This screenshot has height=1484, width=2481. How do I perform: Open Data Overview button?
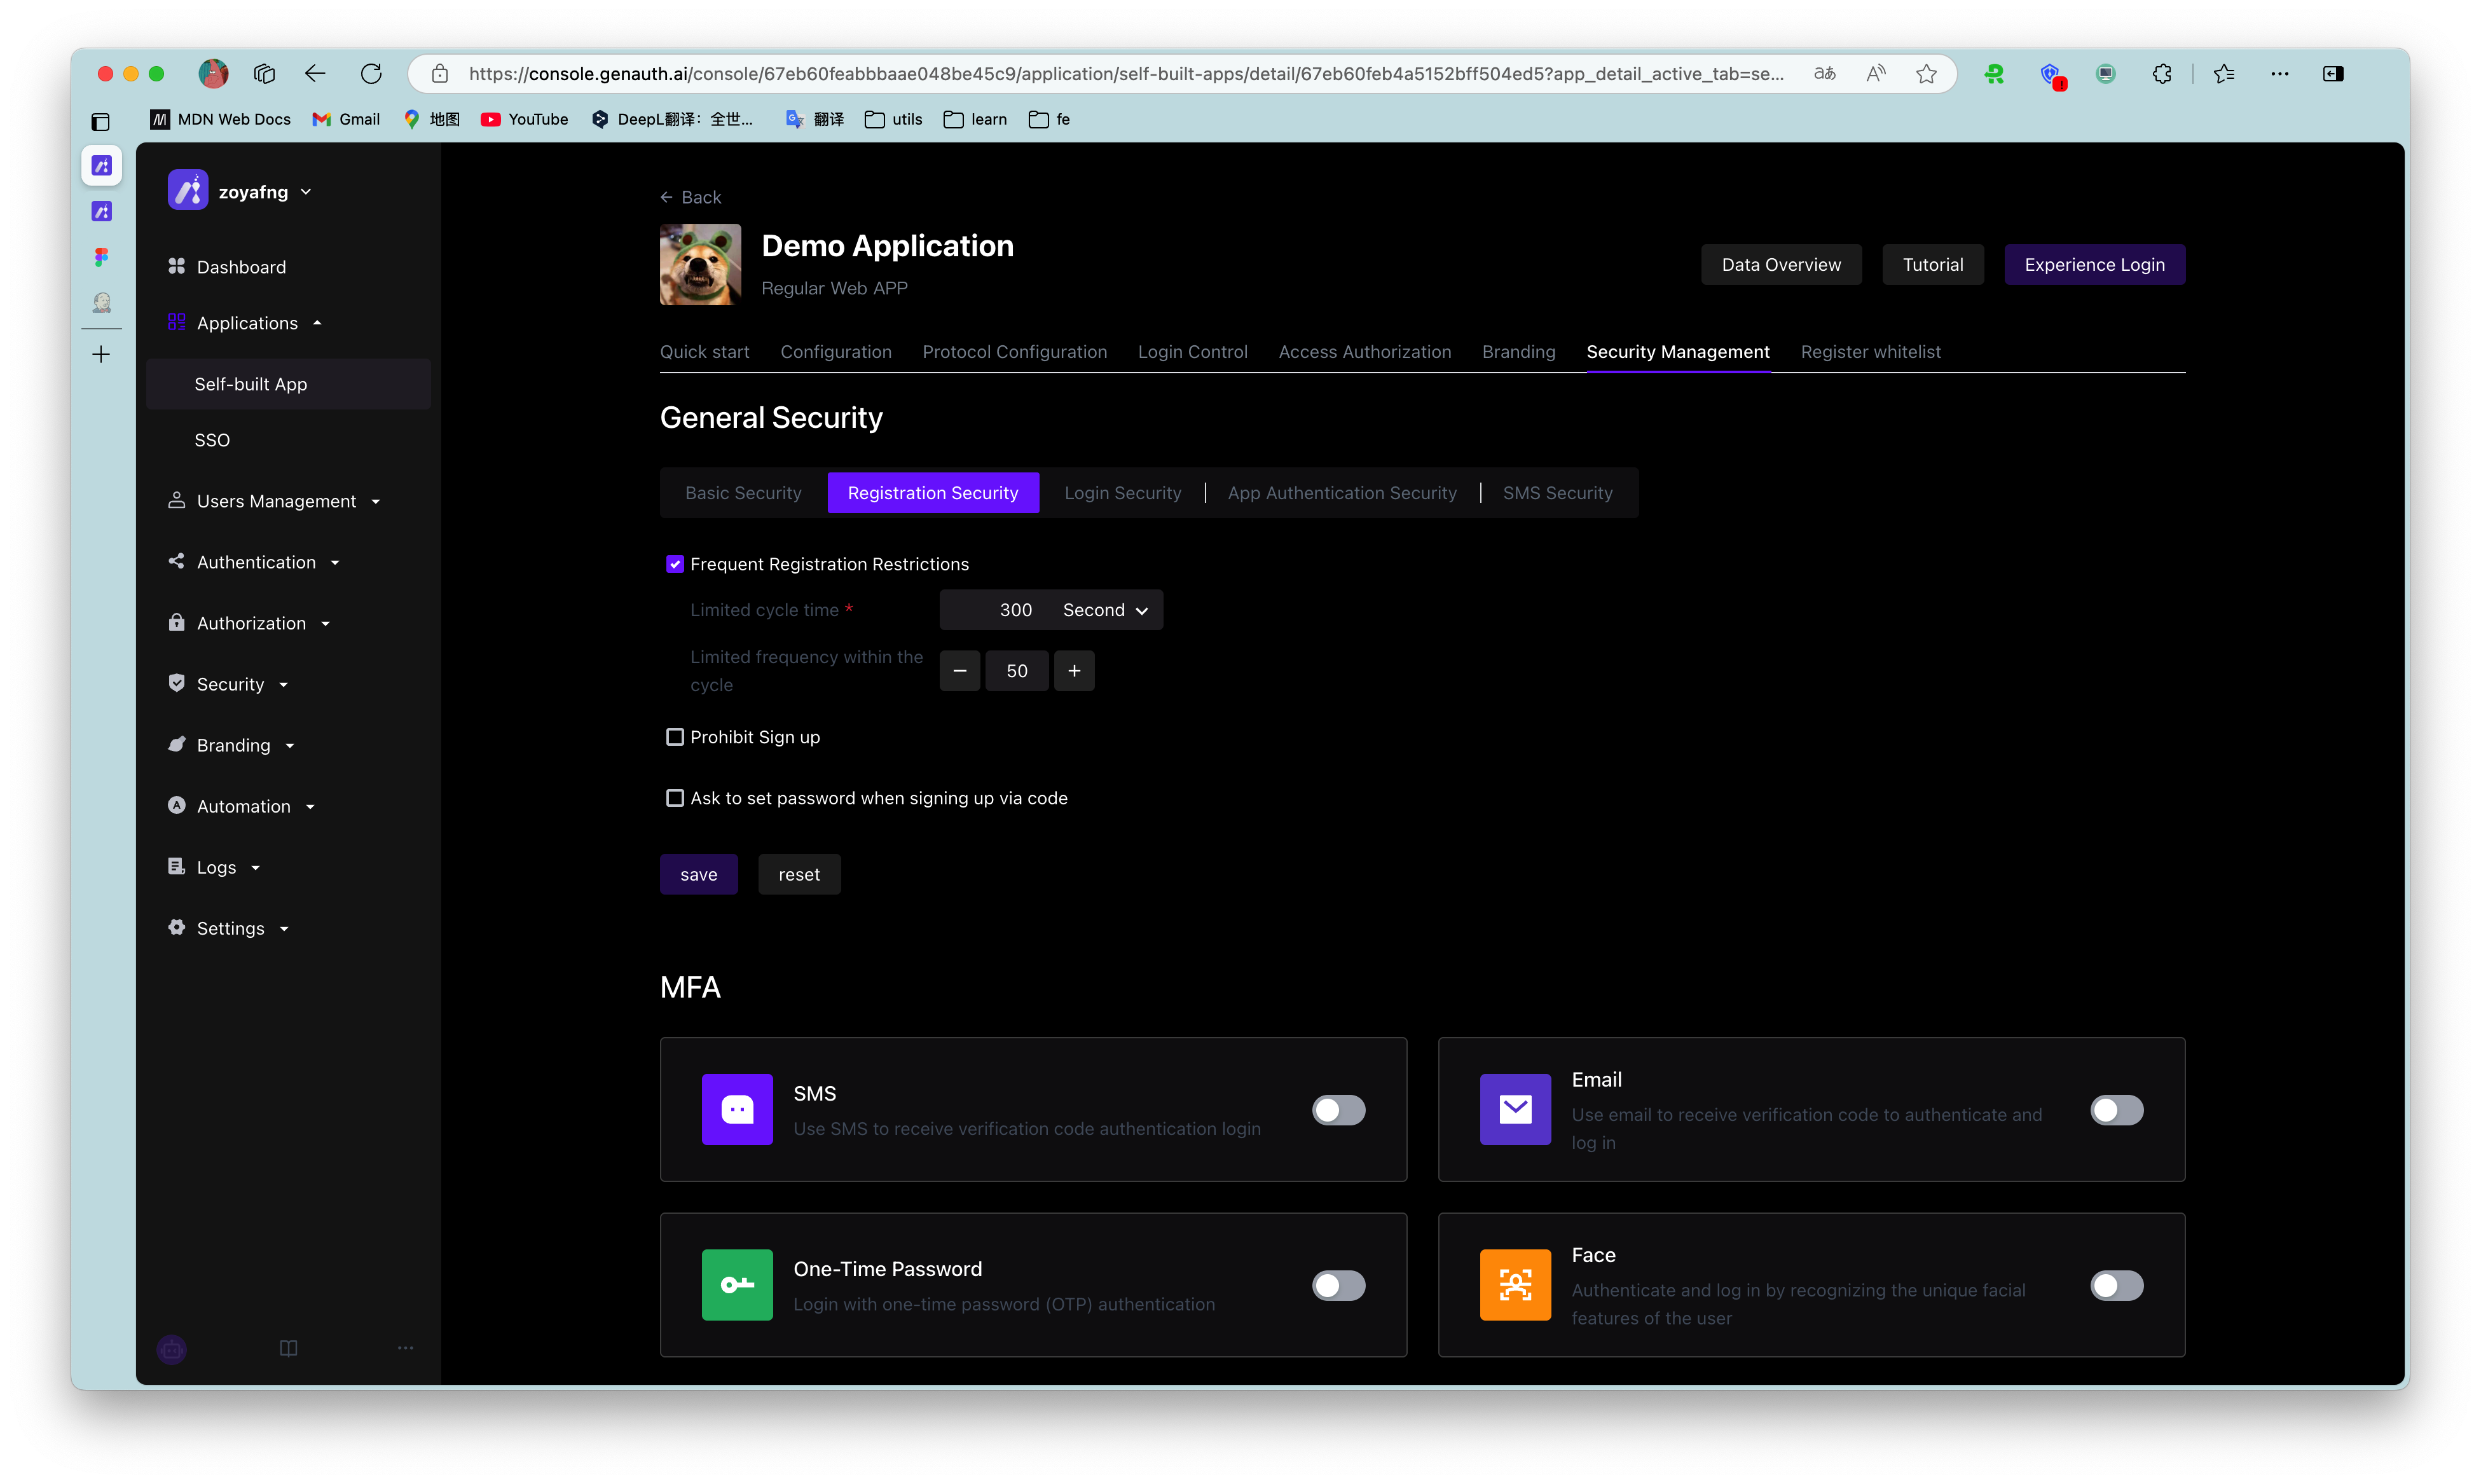click(1781, 265)
